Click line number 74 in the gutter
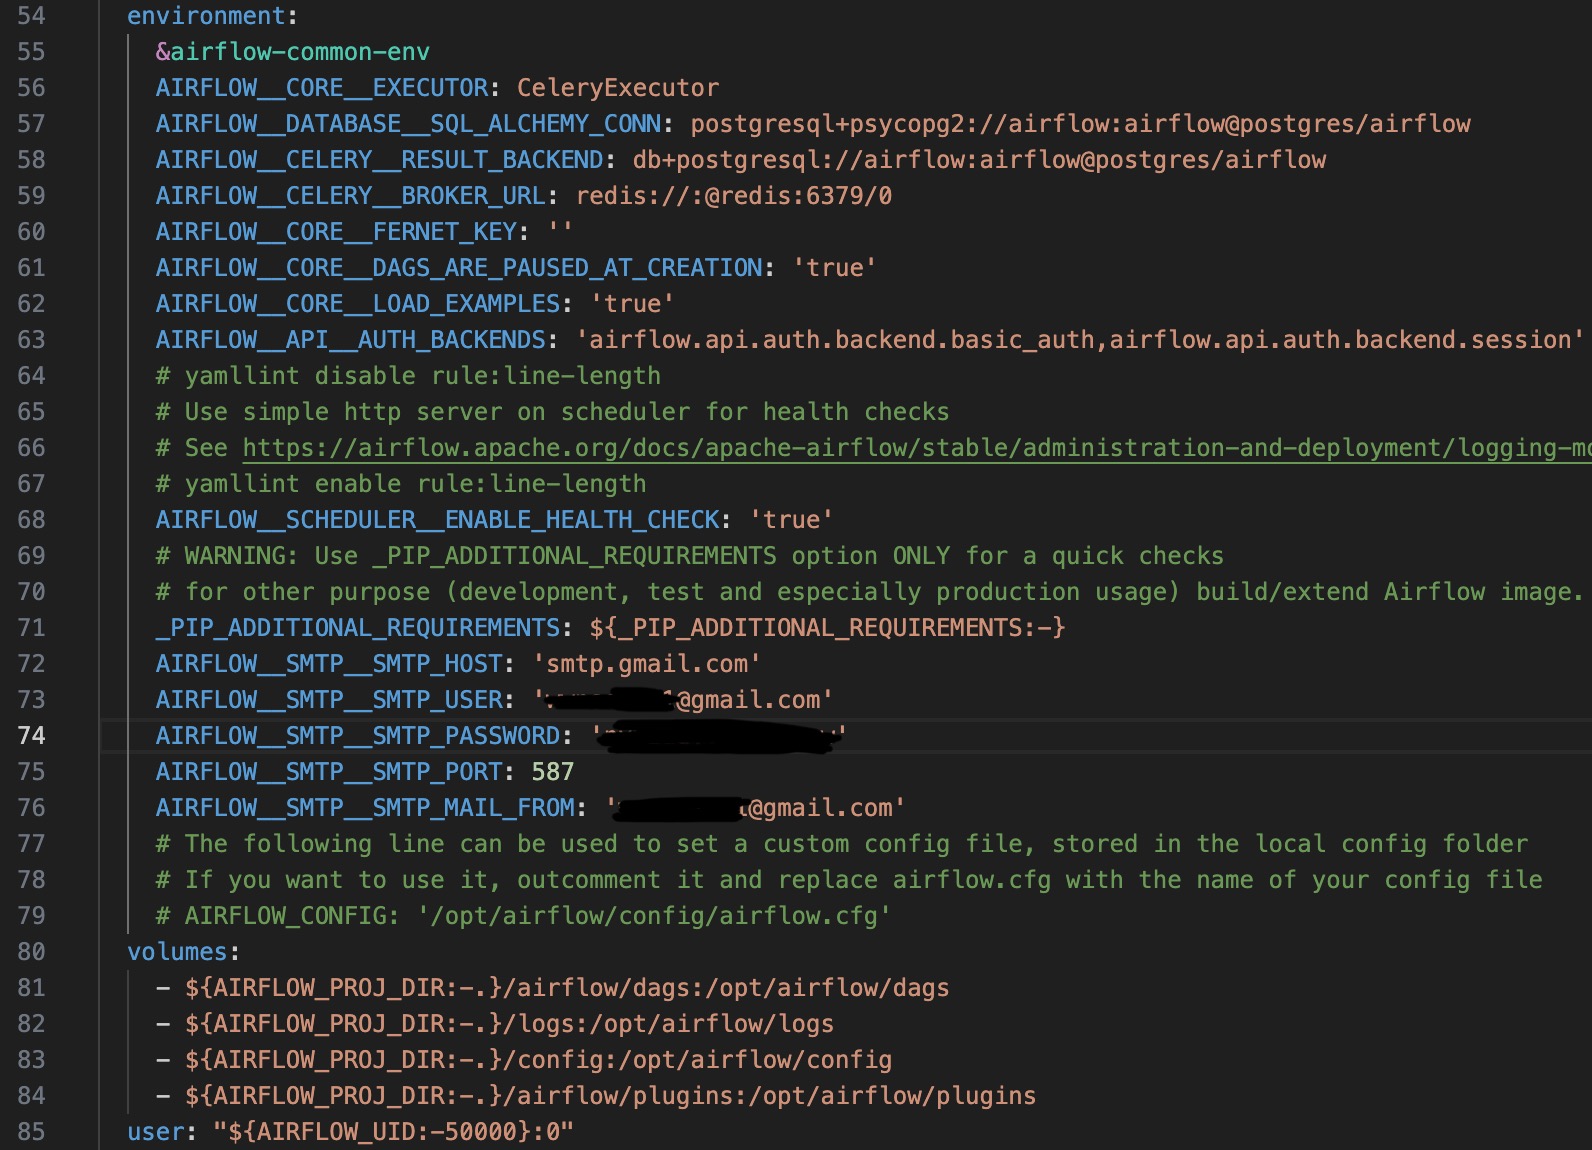 (x=31, y=736)
